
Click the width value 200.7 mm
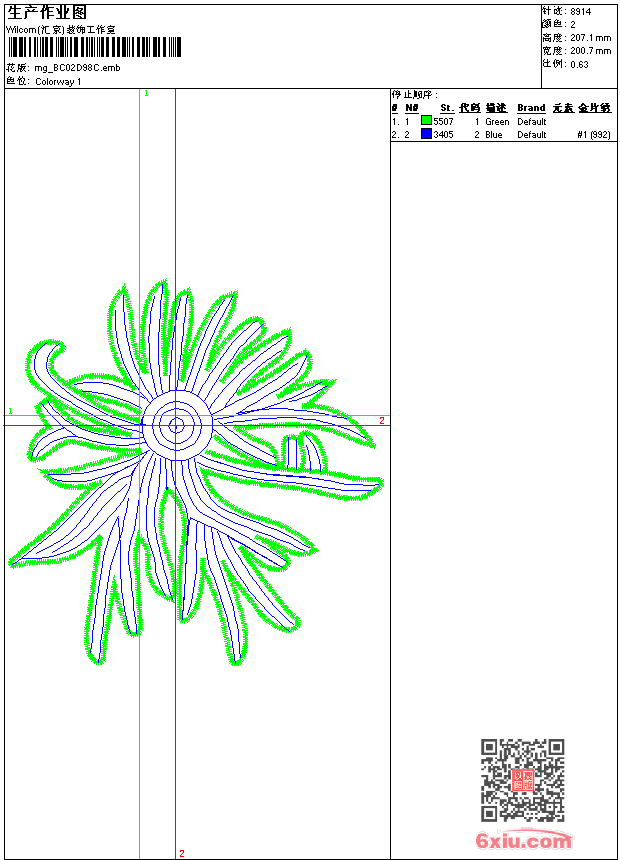coord(590,50)
